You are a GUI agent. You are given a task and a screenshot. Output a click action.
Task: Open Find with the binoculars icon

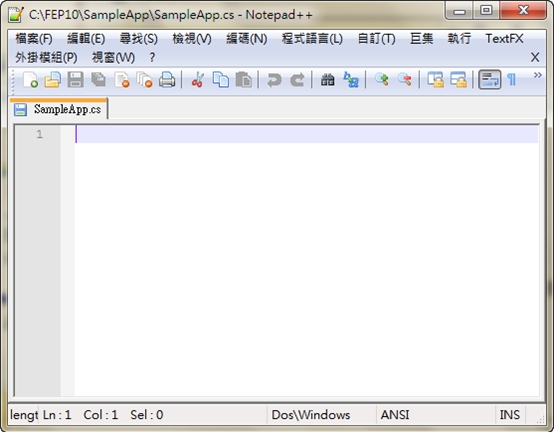(328, 79)
